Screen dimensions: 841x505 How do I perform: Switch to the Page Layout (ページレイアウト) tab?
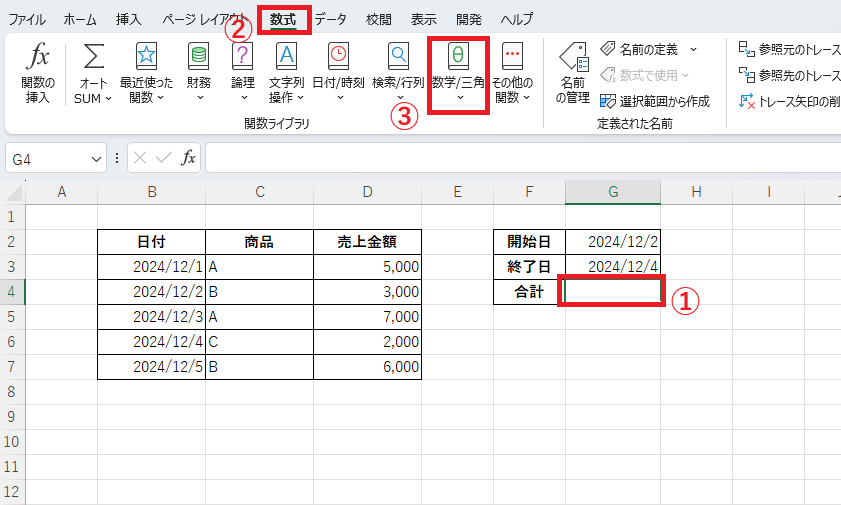[204, 19]
